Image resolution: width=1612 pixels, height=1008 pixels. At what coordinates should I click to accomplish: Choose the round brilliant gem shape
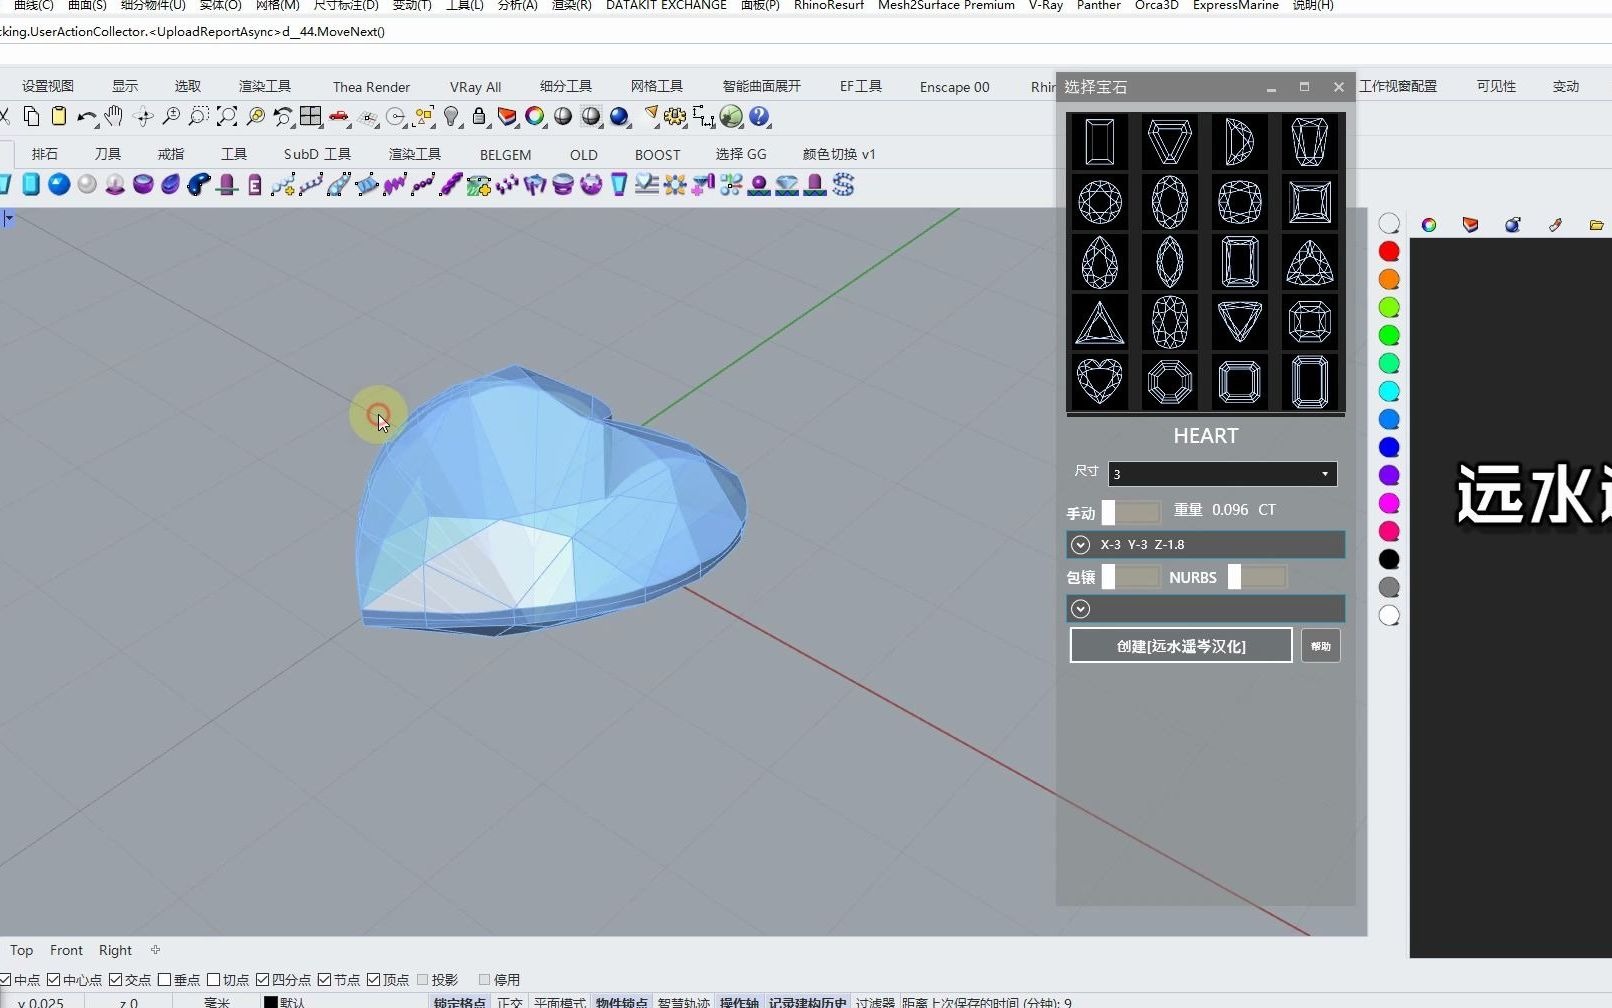(x=1099, y=202)
